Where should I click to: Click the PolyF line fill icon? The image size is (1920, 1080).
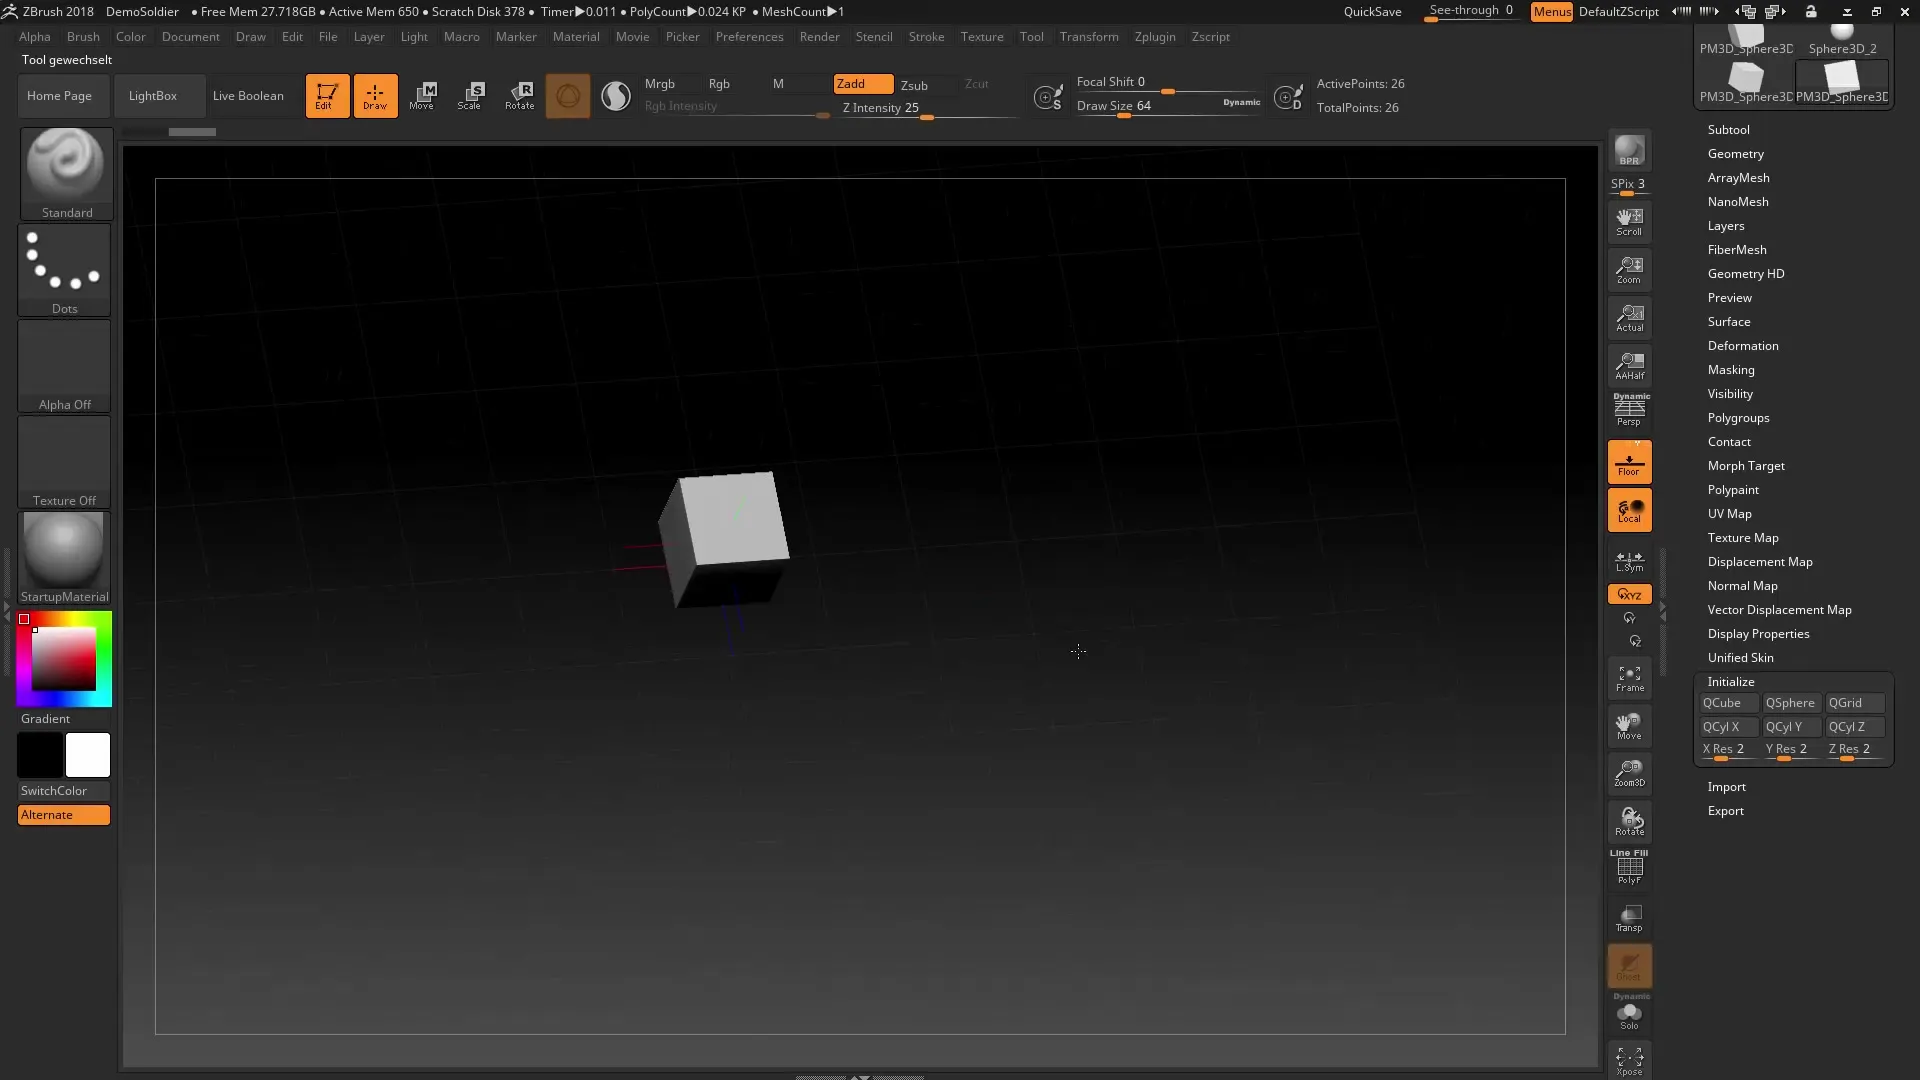[1629, 868]
